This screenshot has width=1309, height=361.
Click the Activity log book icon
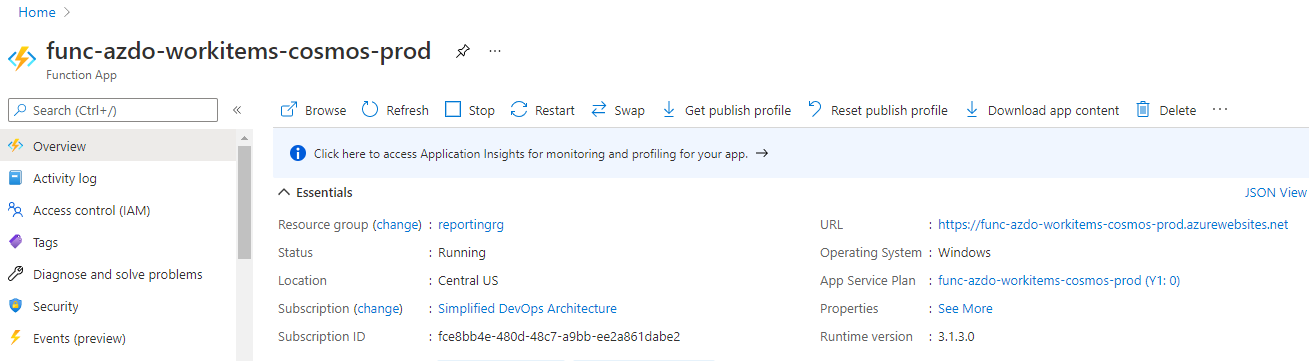tap(15, 178)
